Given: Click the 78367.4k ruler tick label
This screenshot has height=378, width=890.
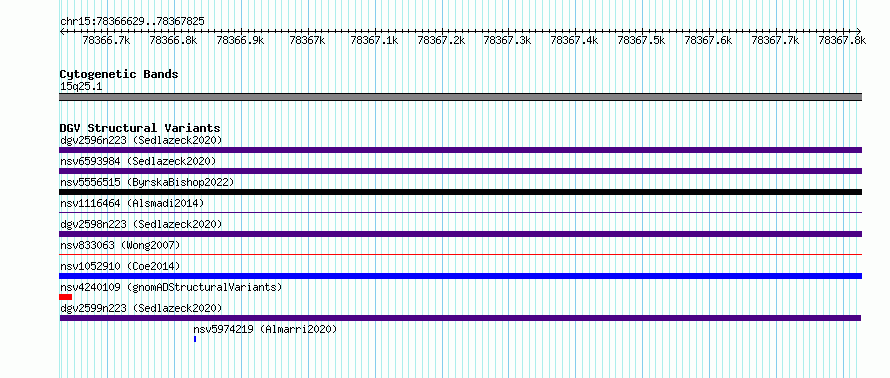Looking at the screenshot, I should [574, 40].
